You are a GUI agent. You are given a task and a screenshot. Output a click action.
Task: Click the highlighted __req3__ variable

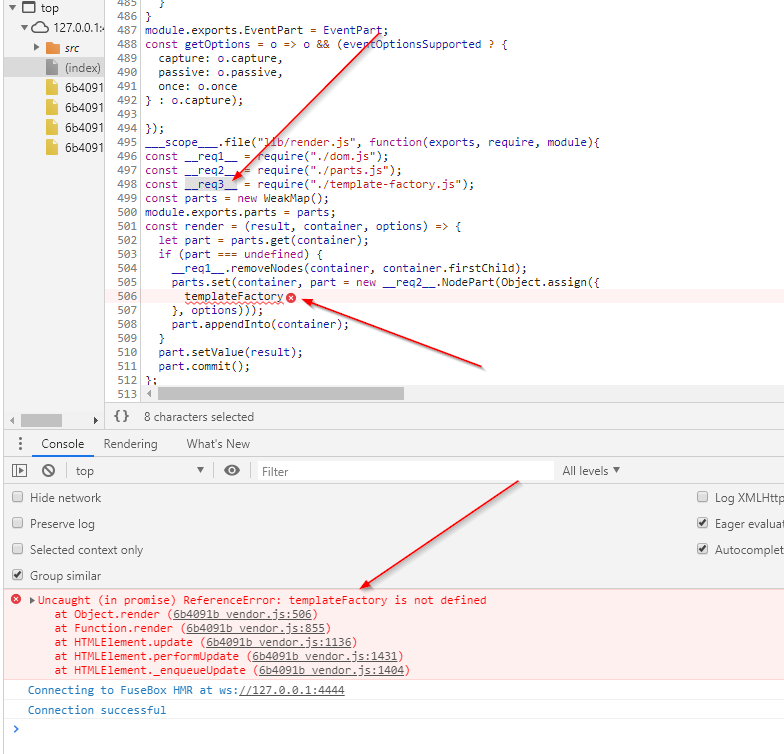pyautogui.click(x=211, y=184)
